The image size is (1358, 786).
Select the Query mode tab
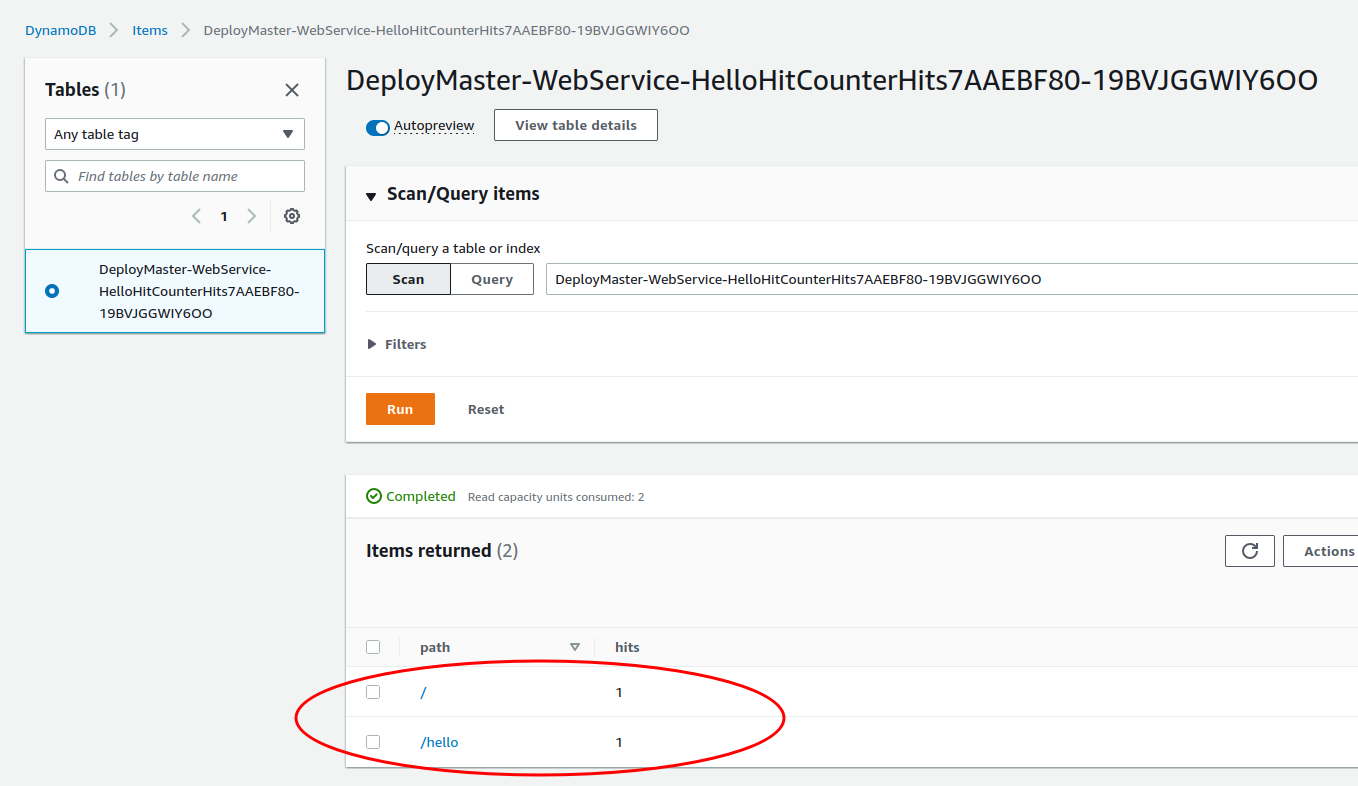[492, 279]
